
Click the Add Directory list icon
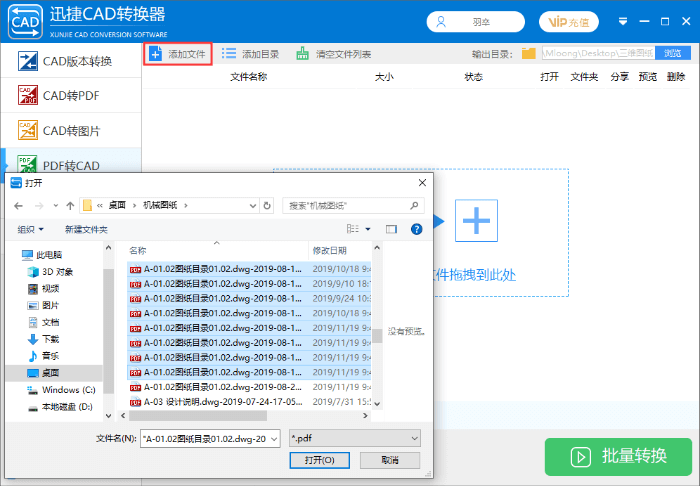tap(229, 54)
